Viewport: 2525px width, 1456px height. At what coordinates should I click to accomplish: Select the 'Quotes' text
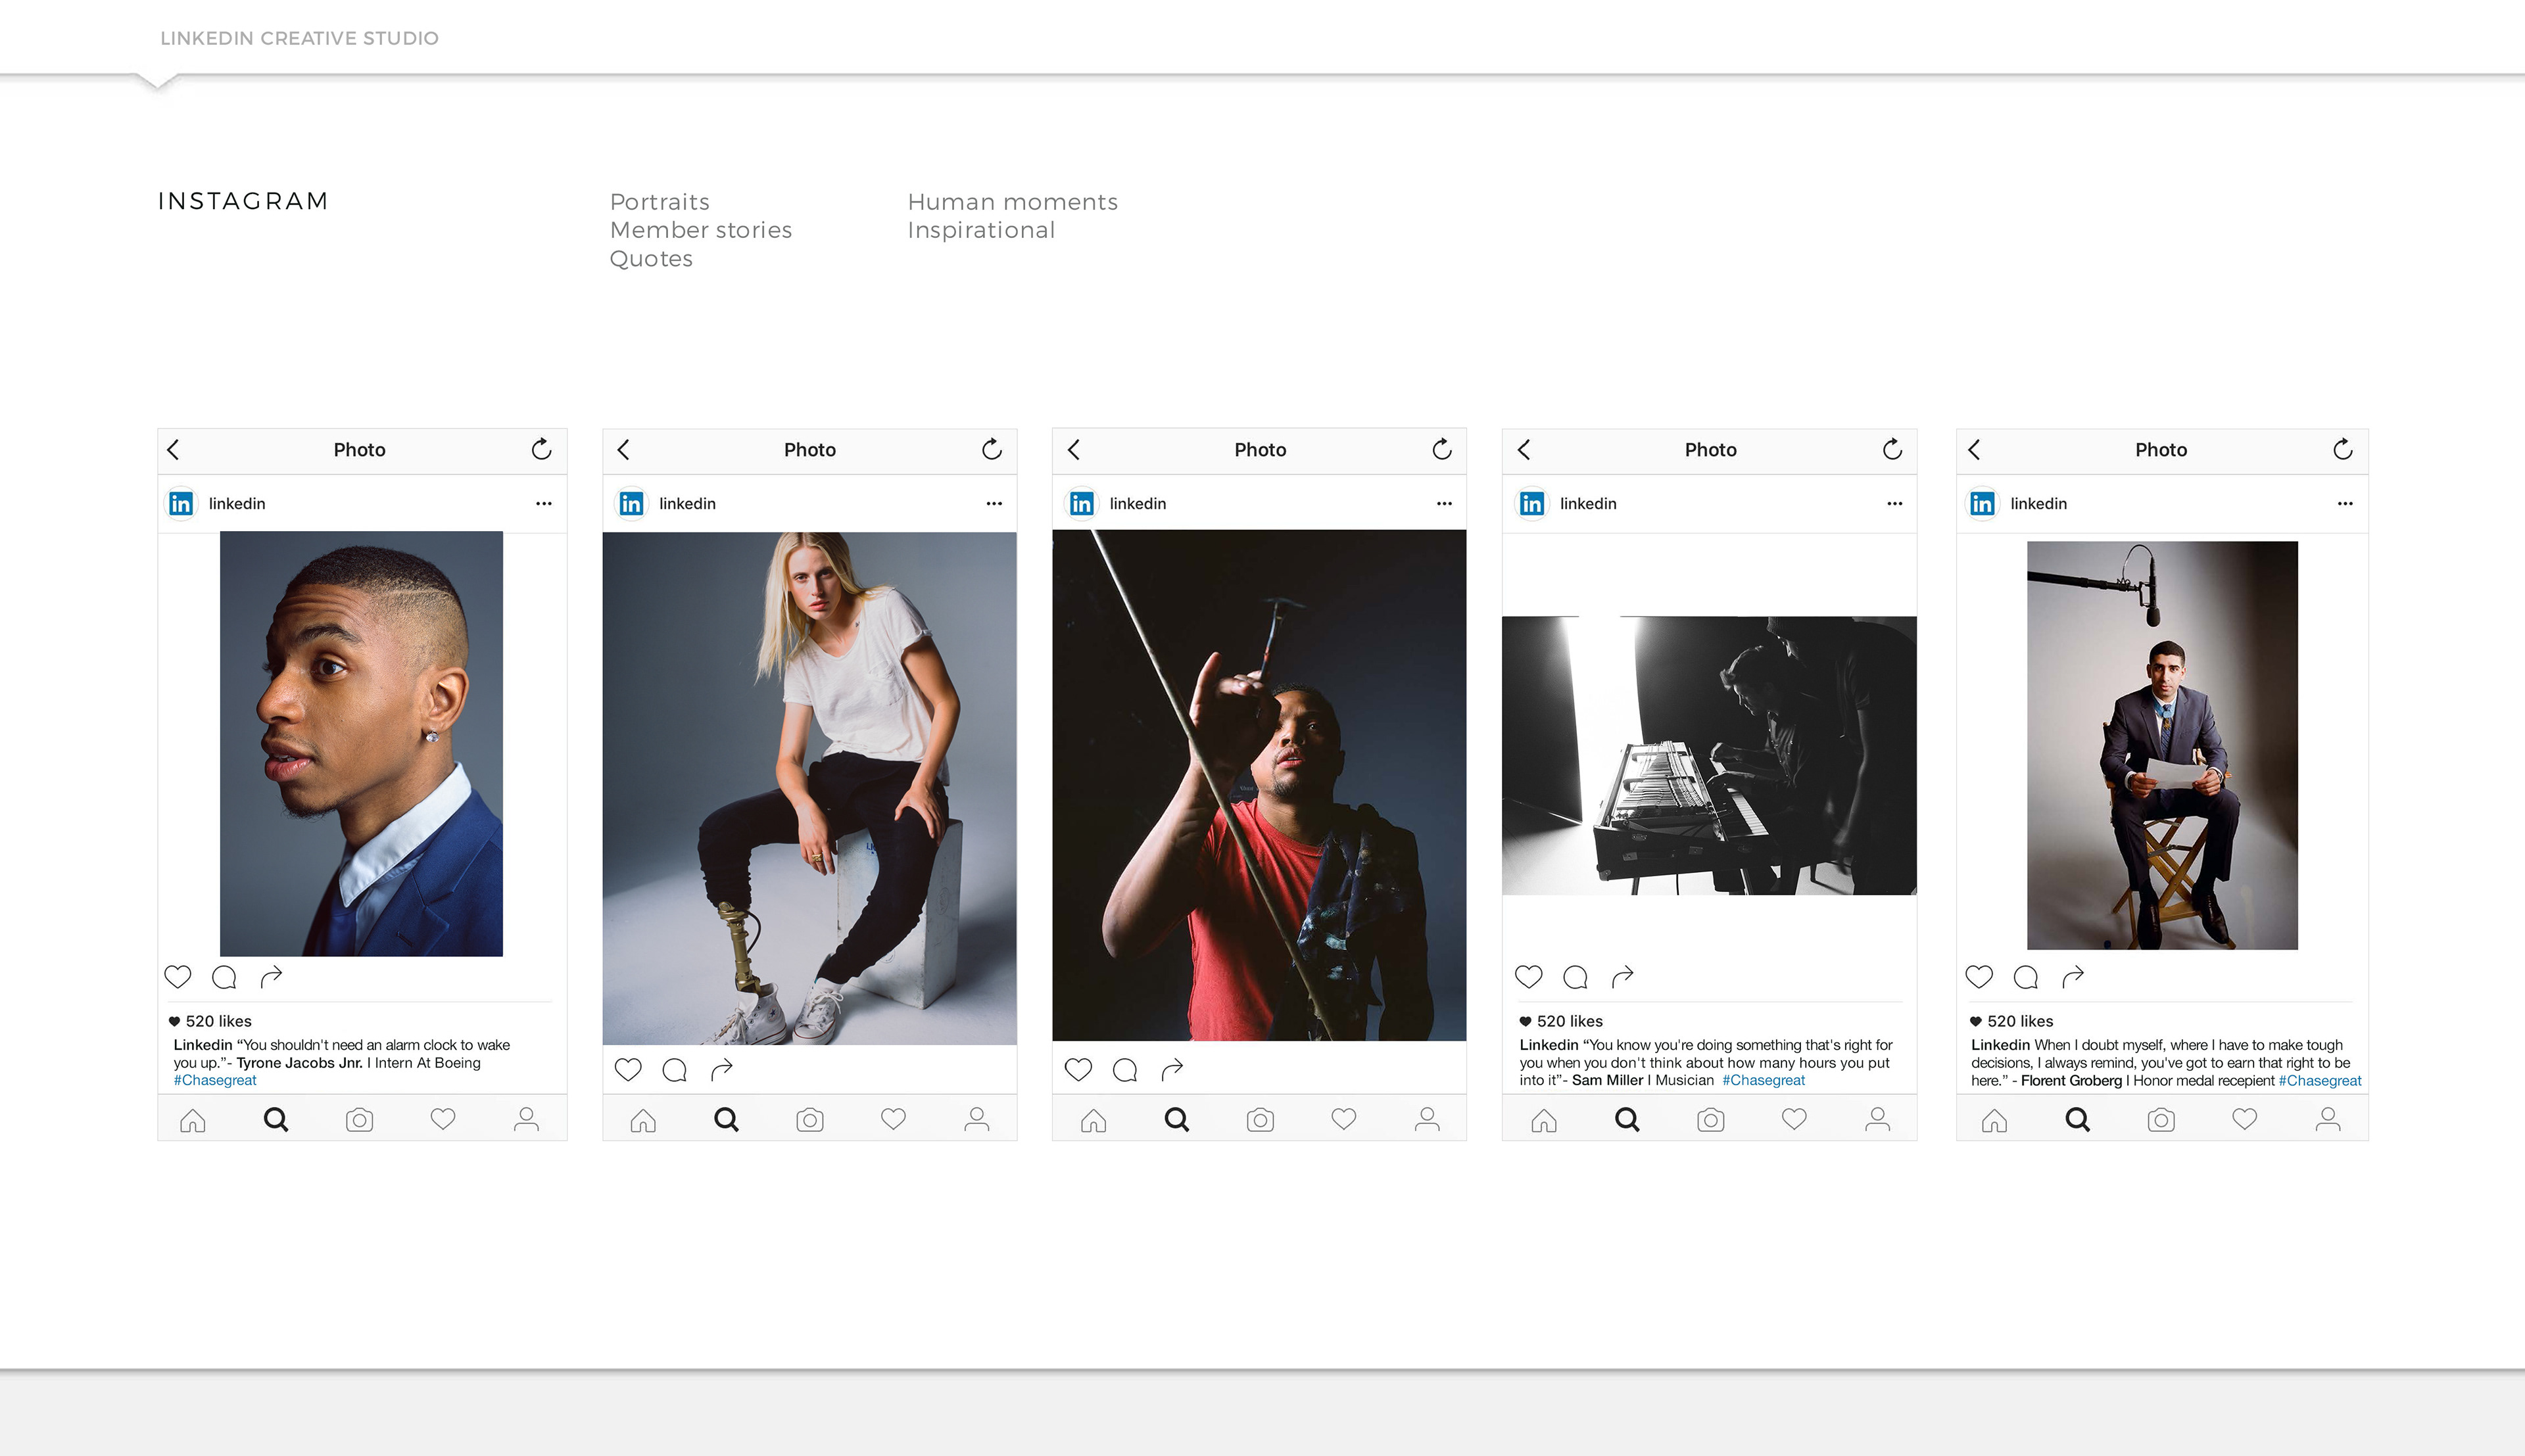[x=651, y=259]
